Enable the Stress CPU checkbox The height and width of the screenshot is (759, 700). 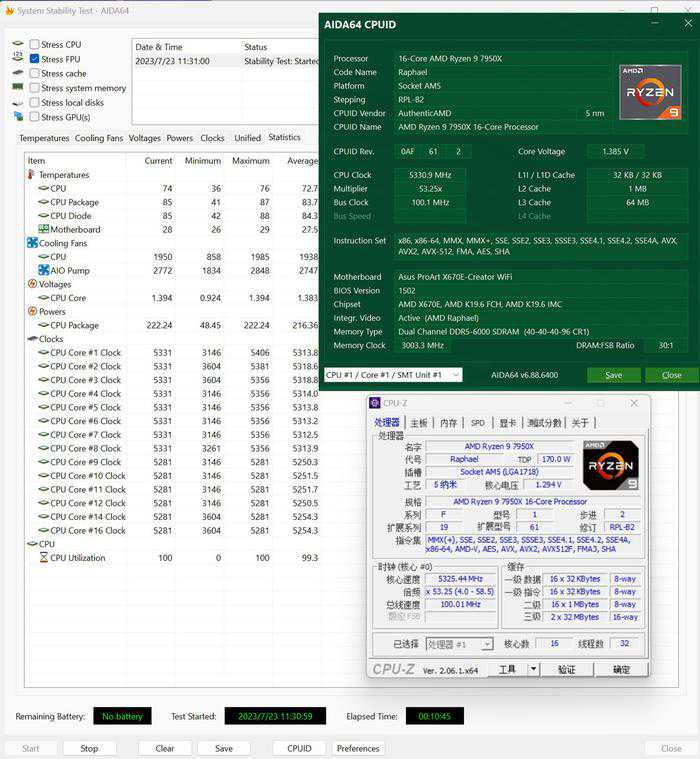tap(35, 45)
